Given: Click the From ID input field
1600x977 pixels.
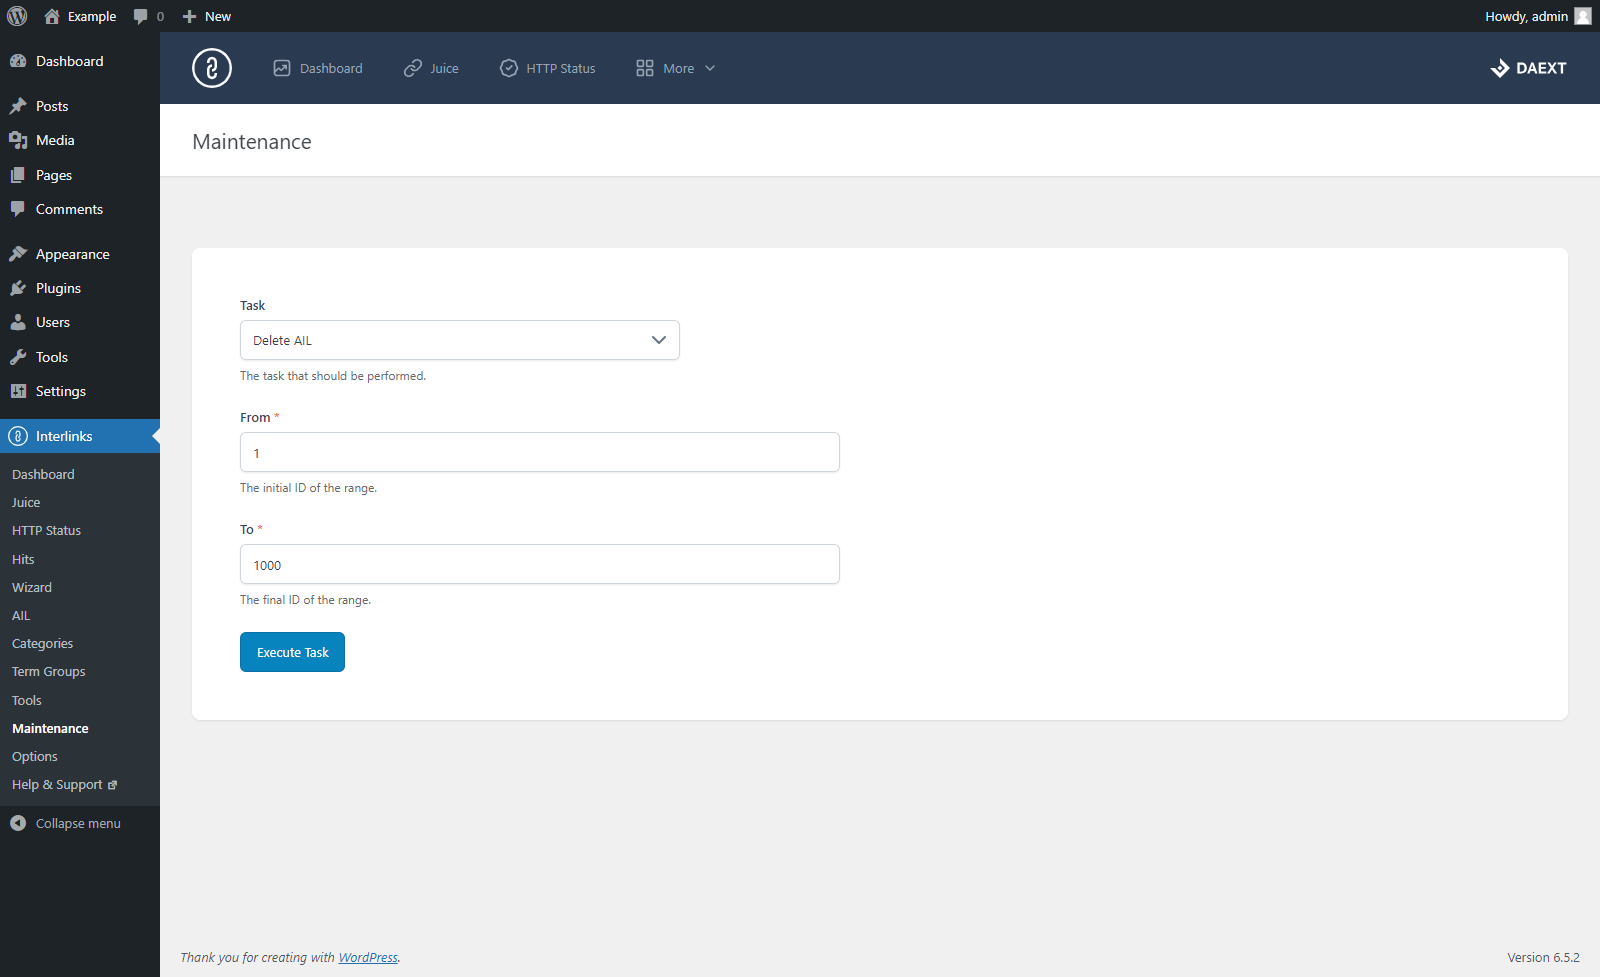Looking at the screenshot, I should (539, 452).
